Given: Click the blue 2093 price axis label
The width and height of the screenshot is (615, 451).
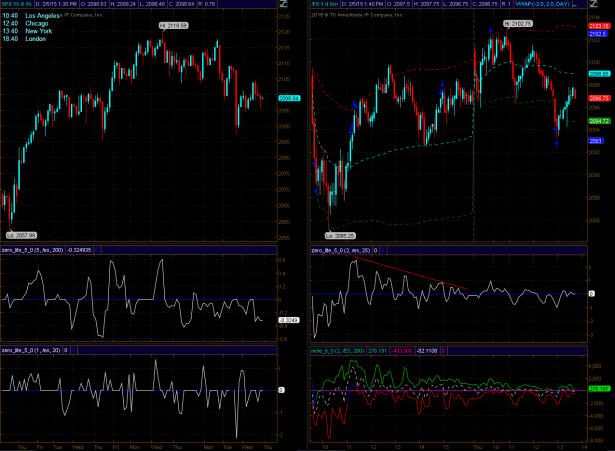Looking at the screenshot, I should pos(596,141).
